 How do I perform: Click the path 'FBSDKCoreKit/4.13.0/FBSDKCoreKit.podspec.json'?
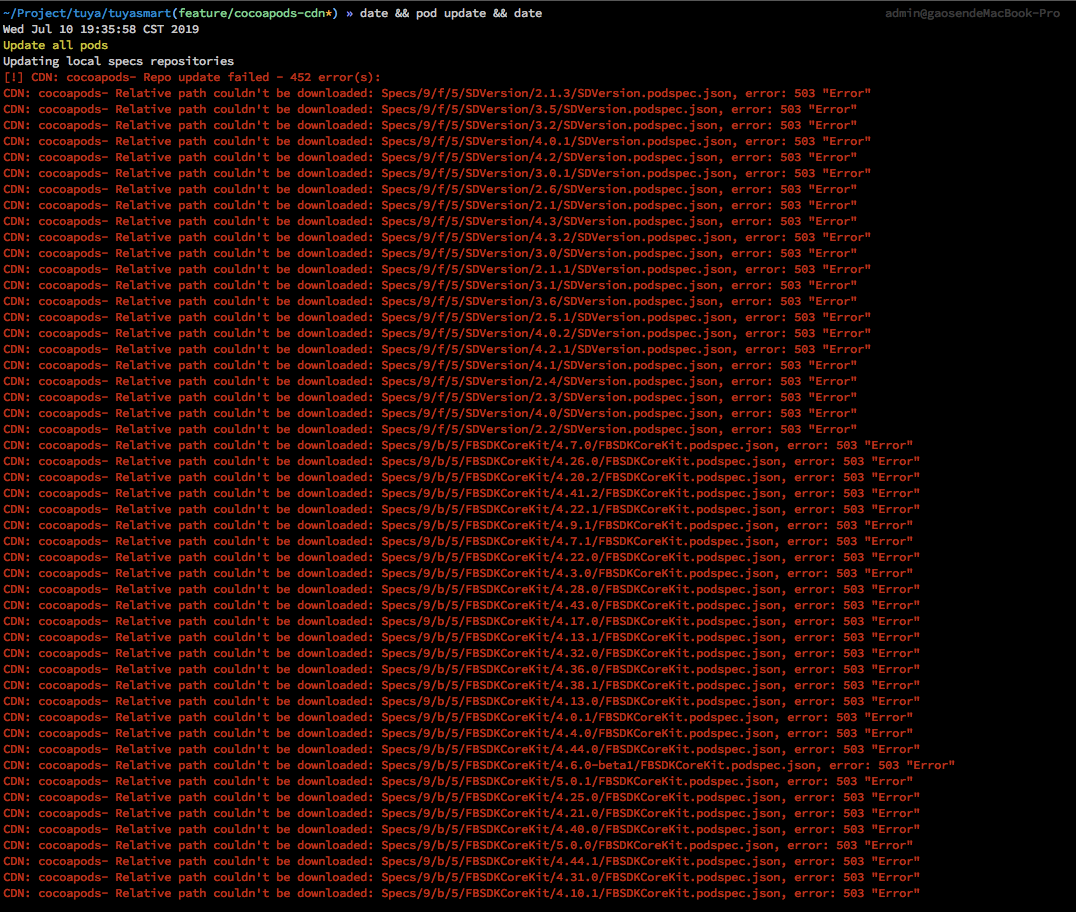[x=623, y=701]
